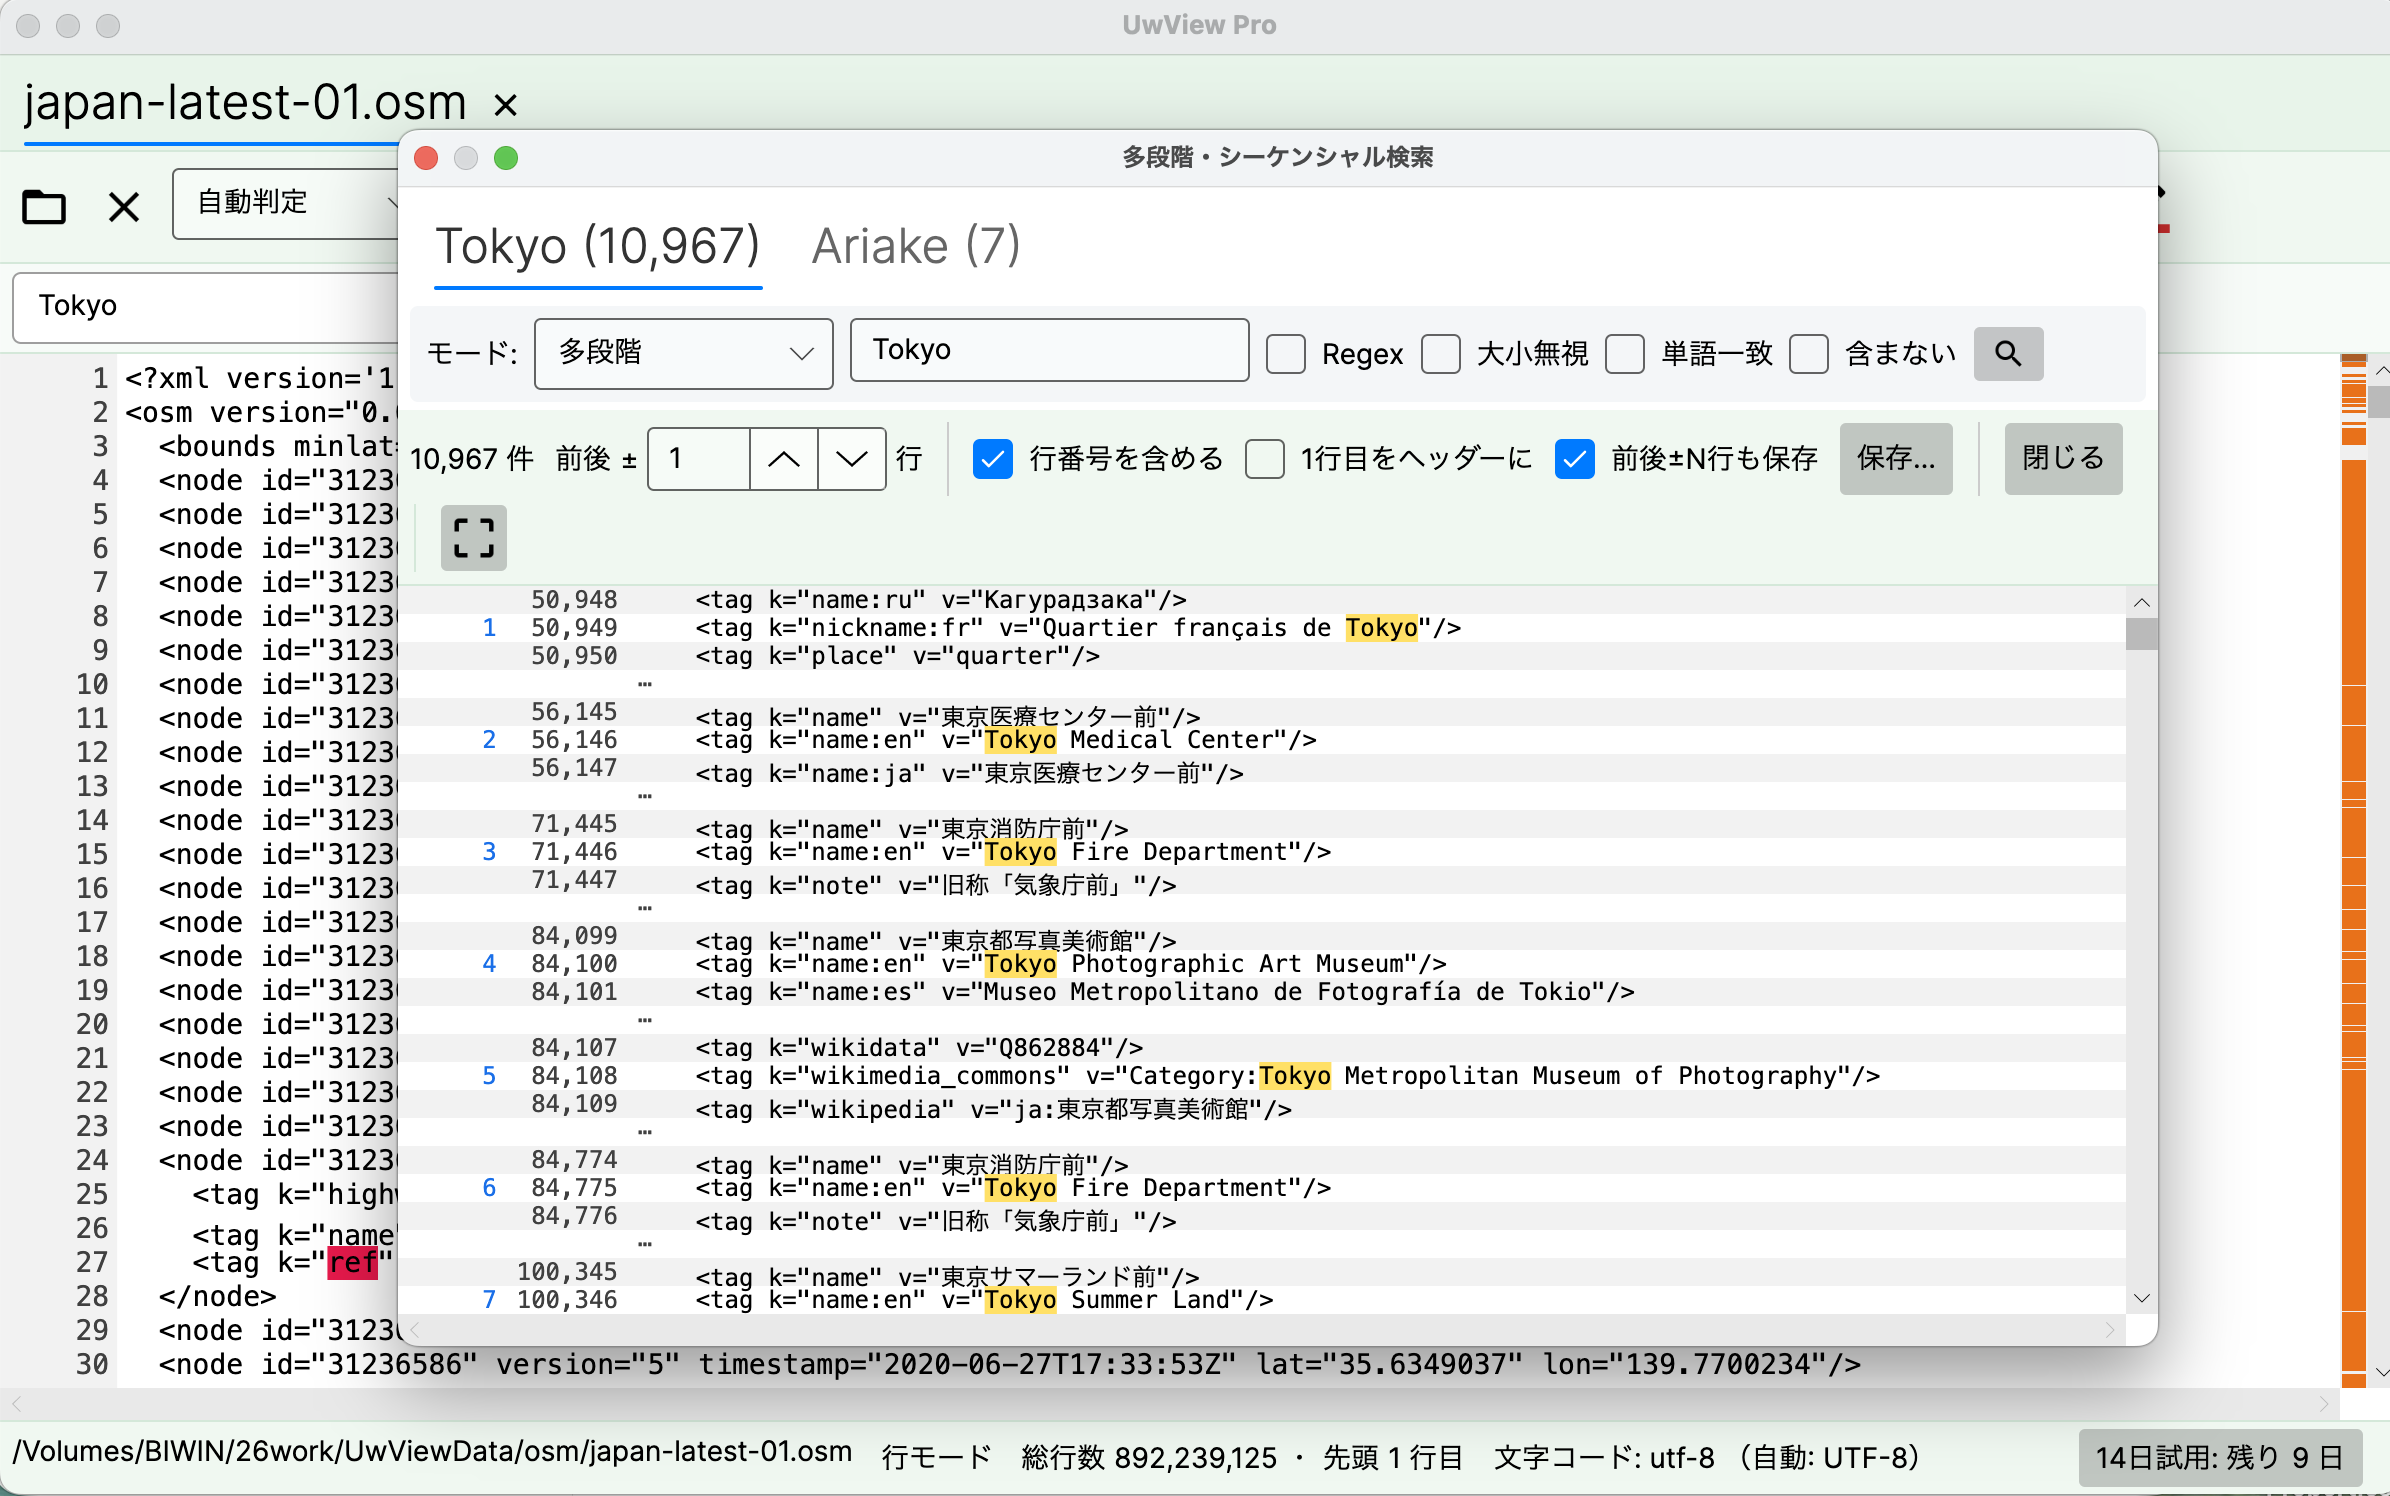Toggle the 大小無視 checkbox
The width and height of the screenshot is (2390, 1496).
click(1441, 354)
